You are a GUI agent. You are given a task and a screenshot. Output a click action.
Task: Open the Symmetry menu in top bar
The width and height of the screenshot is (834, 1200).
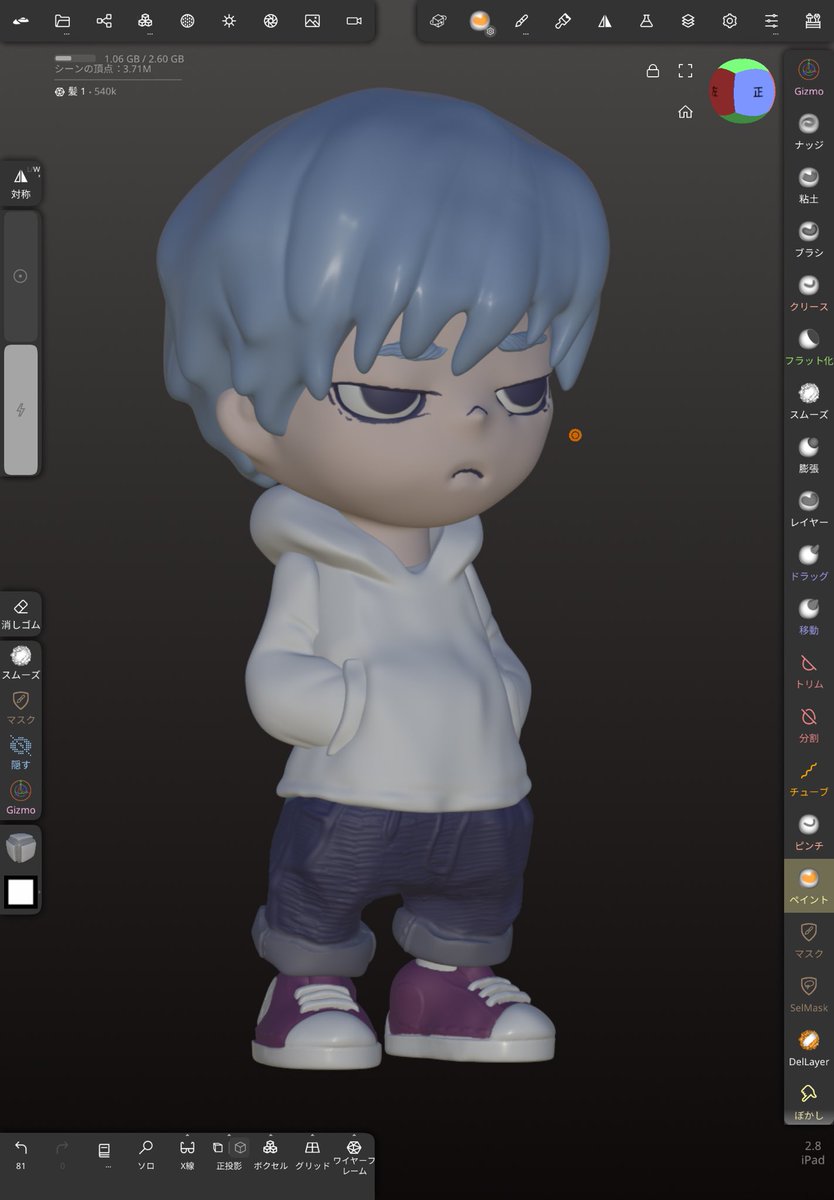click(x=604, y=20)
